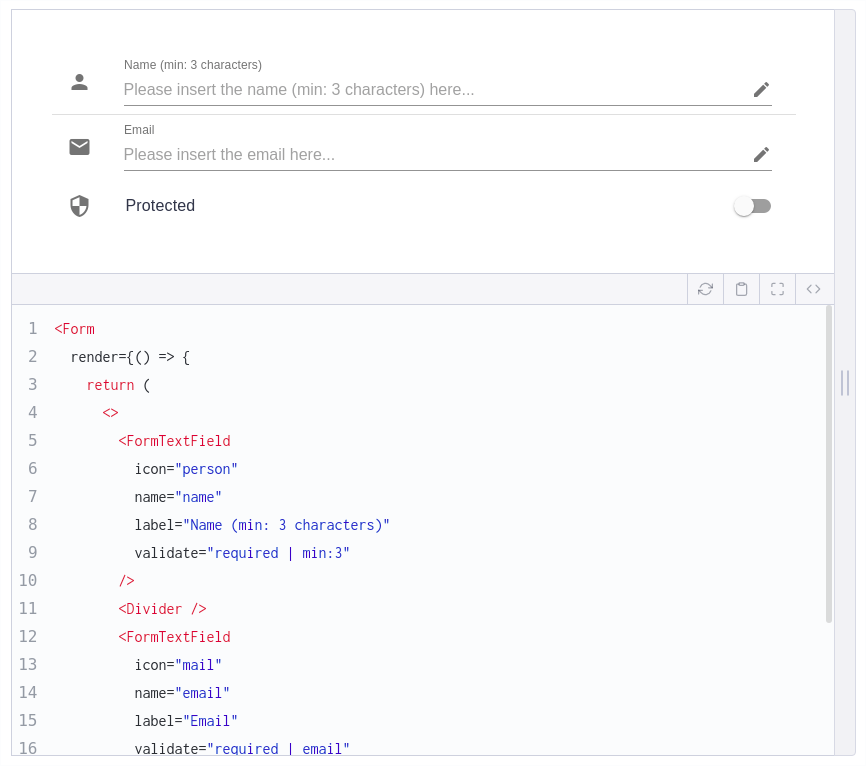This screenshot has width=866, height=766.
Task: Click the "<Divider />" code line
Action: point(162,609)
